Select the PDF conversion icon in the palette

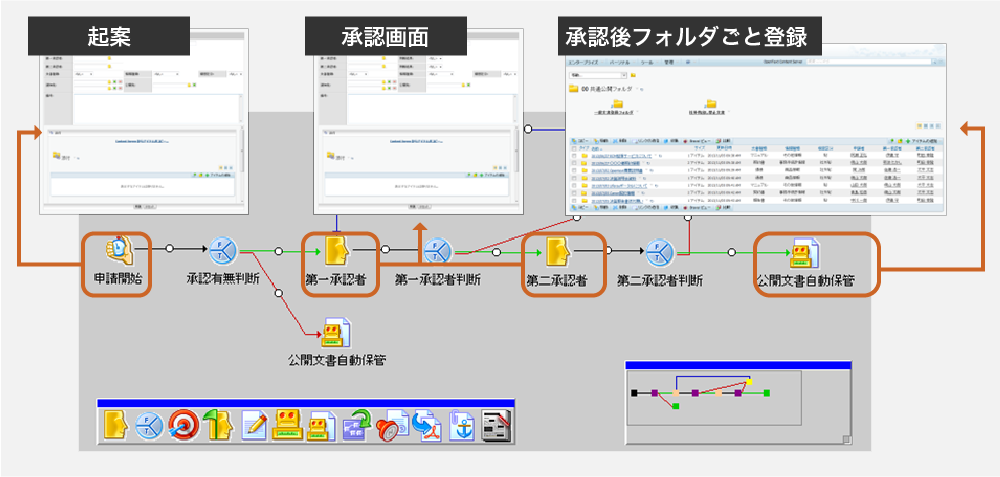point(427,425)
